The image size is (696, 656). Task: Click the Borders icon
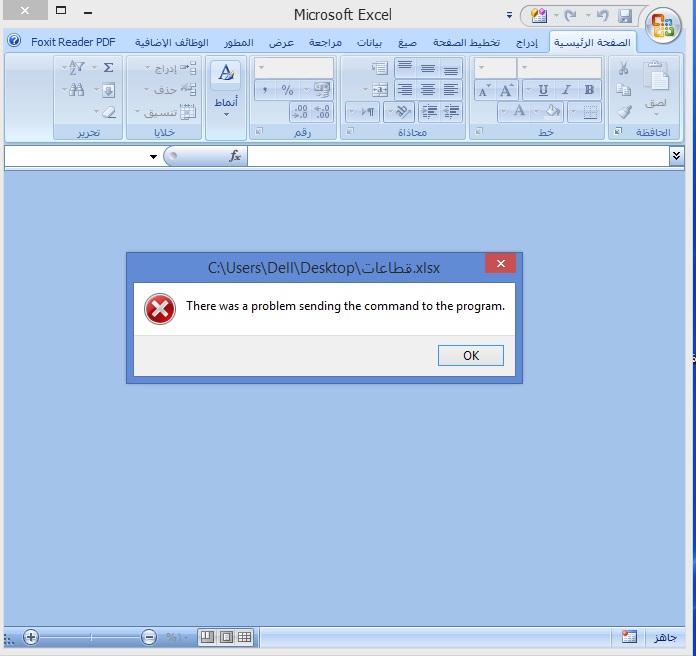pyautogui.click(x=590, y=112)
